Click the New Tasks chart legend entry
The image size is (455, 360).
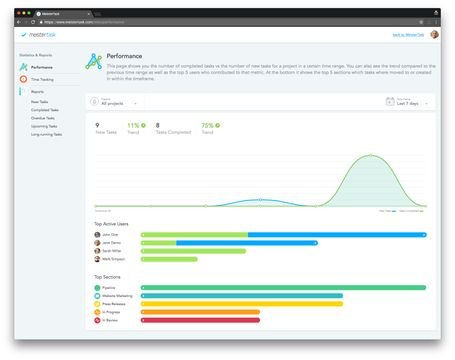coord(387,211)
